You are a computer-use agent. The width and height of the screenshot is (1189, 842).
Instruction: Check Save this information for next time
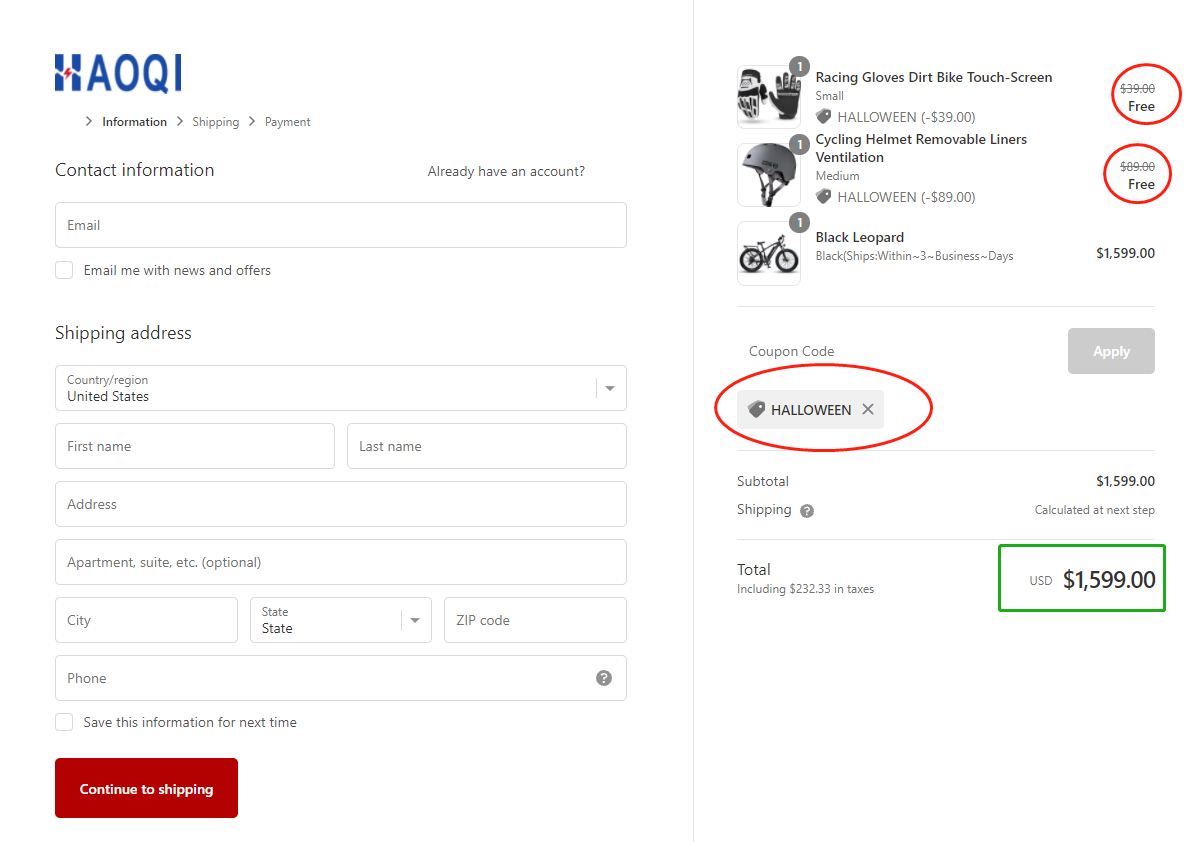coord(64,722)
